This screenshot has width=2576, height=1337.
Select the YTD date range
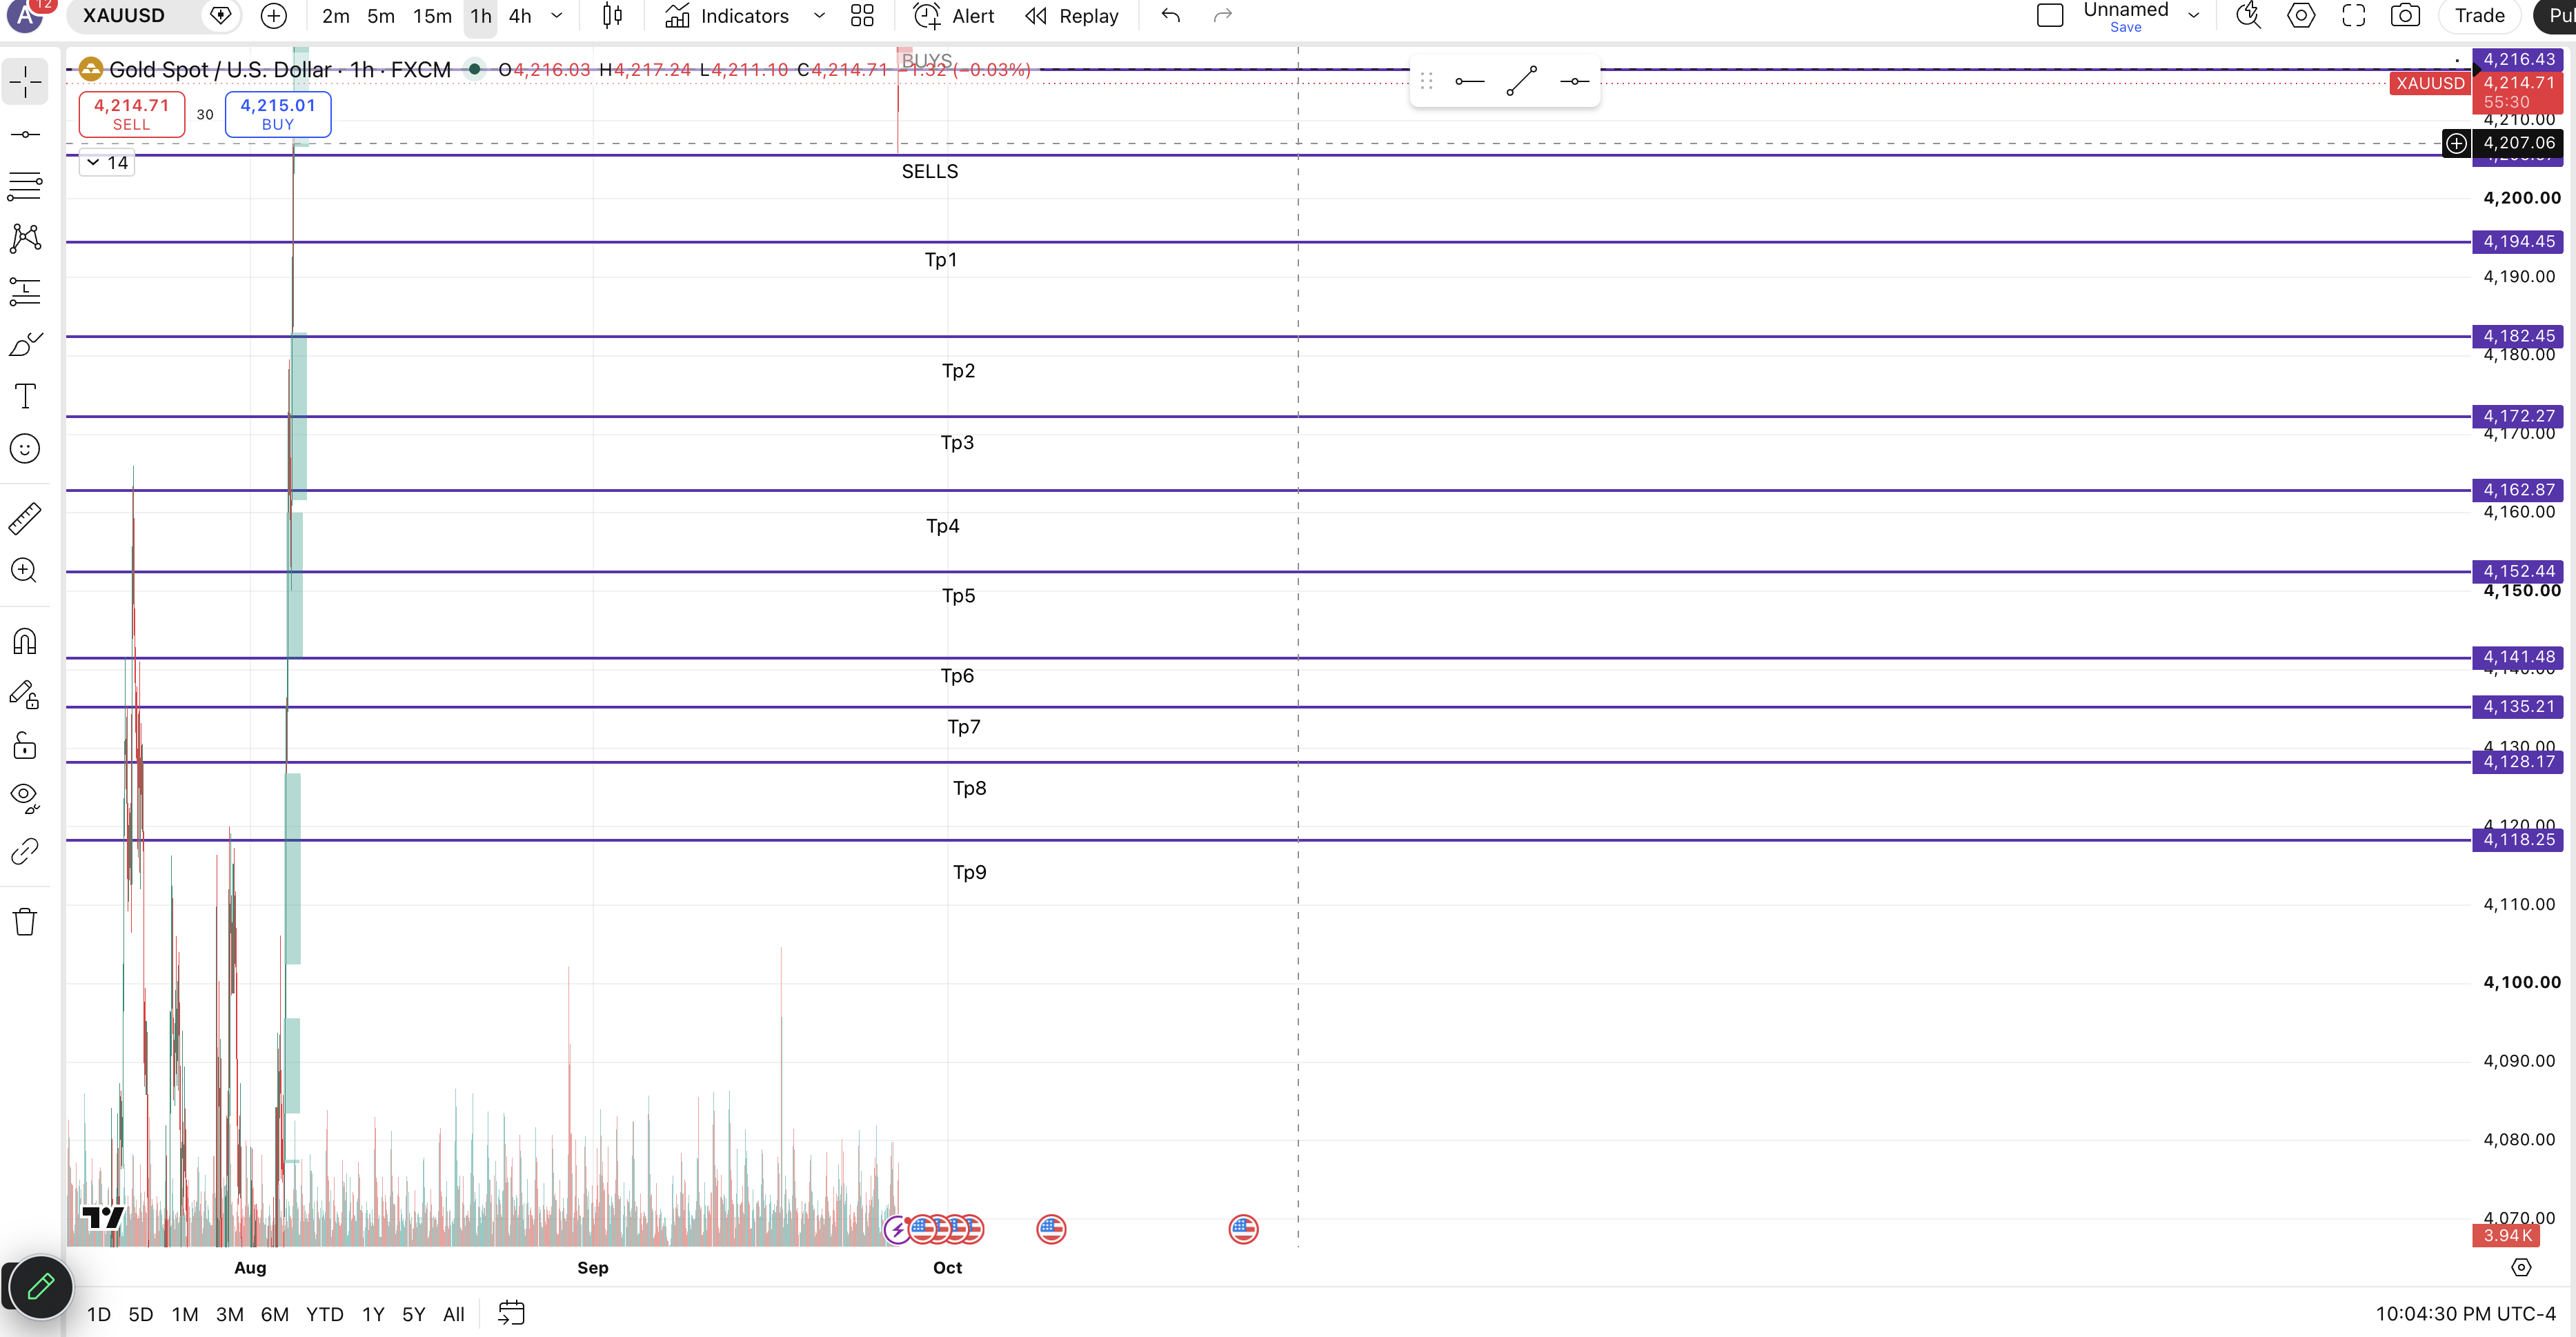[324, 1314]
